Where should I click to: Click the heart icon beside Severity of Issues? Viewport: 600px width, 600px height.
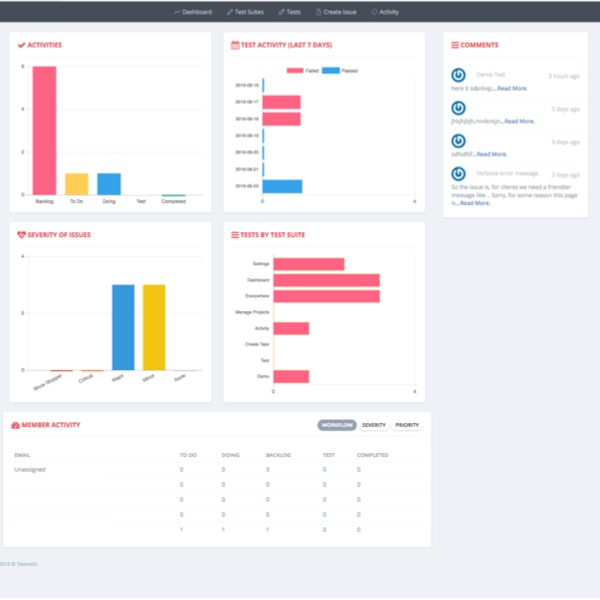pos(21,235)
